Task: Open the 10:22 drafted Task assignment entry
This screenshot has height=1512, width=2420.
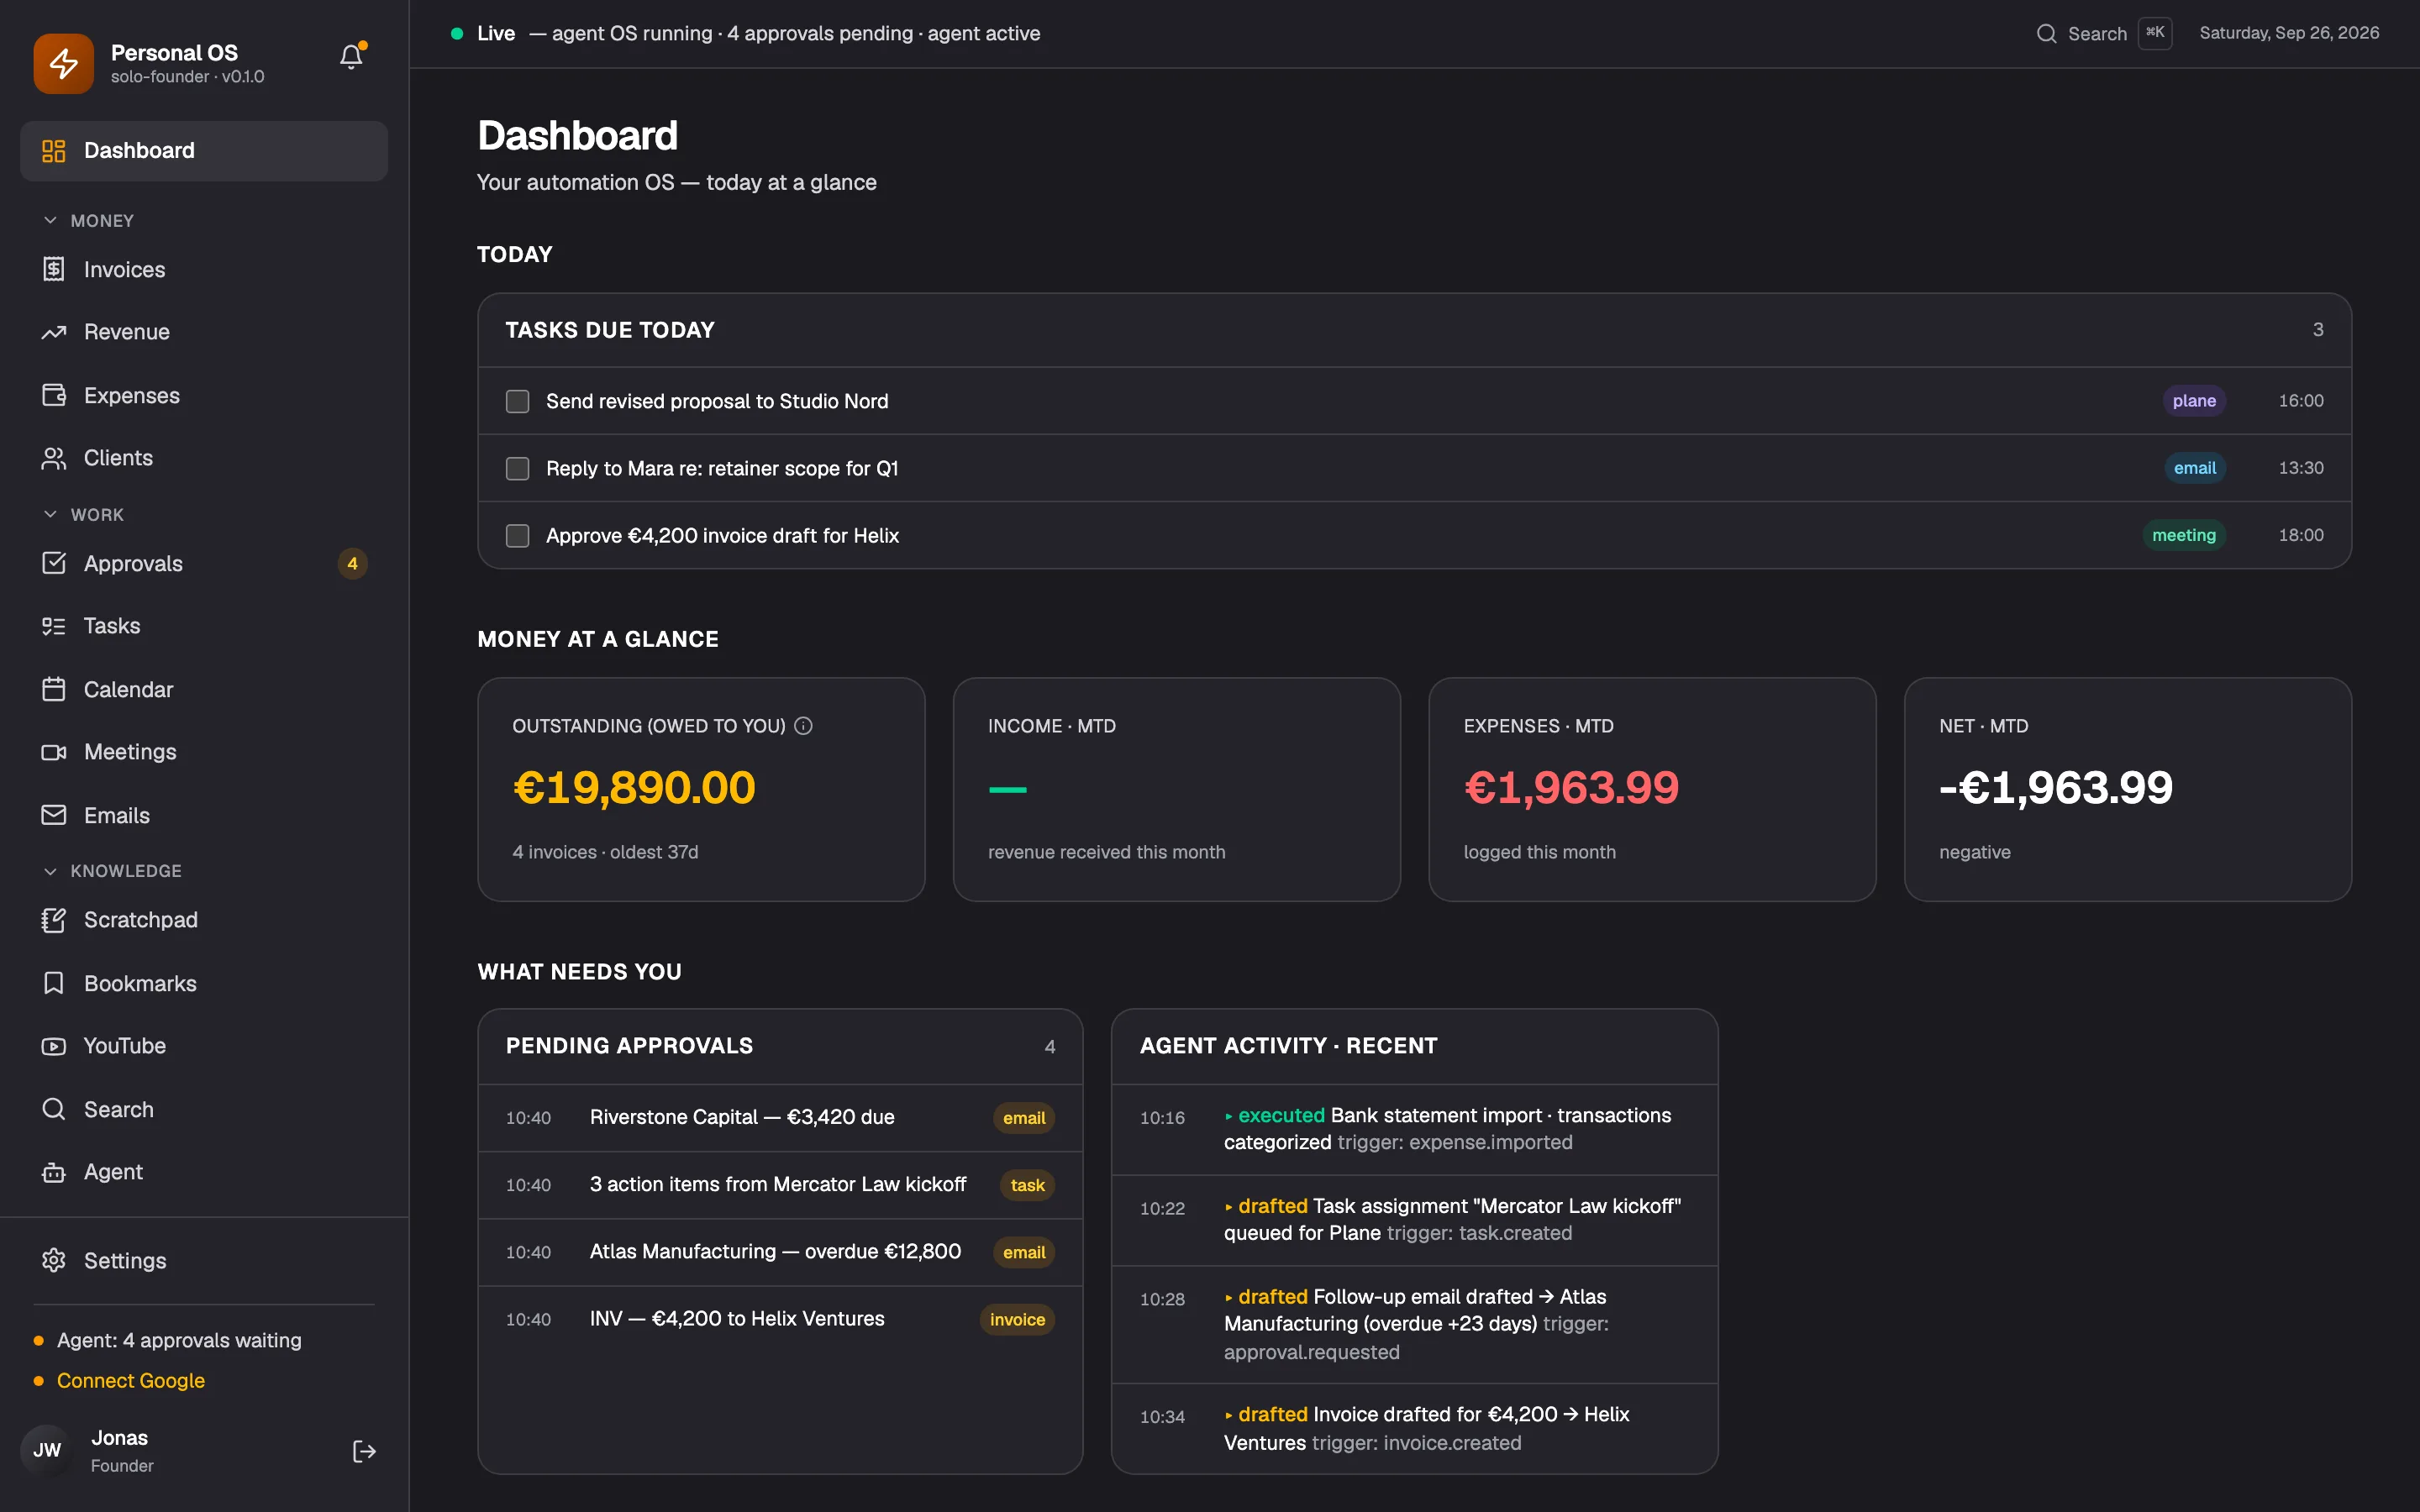Action: point(1415,1220)
